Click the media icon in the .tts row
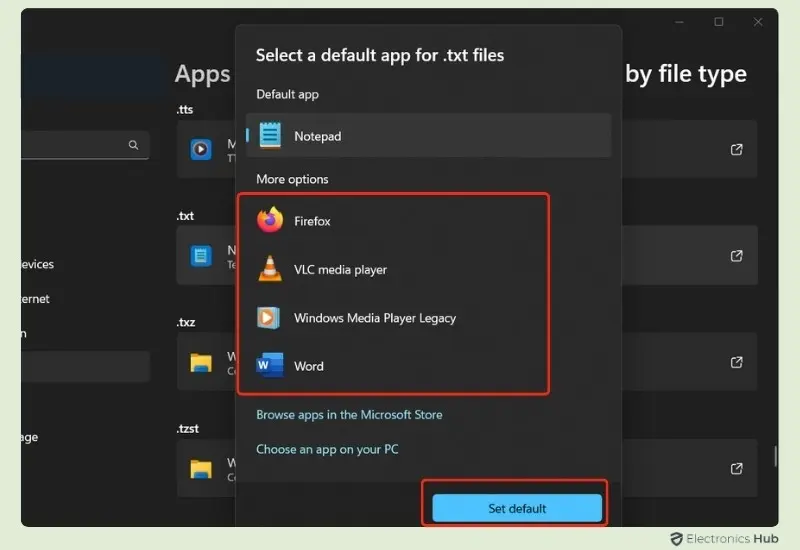The image size is (800, 550). 202,150
